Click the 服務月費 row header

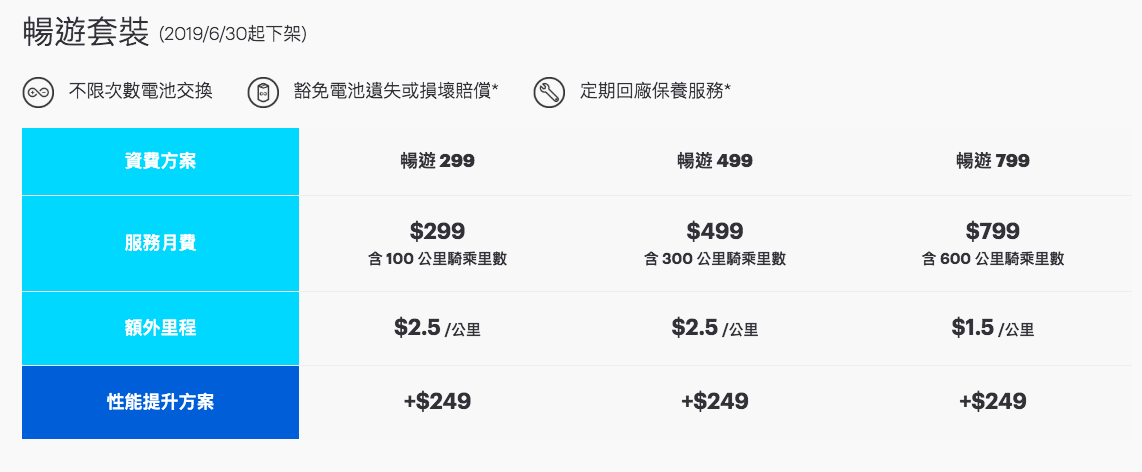coord(160,243)
